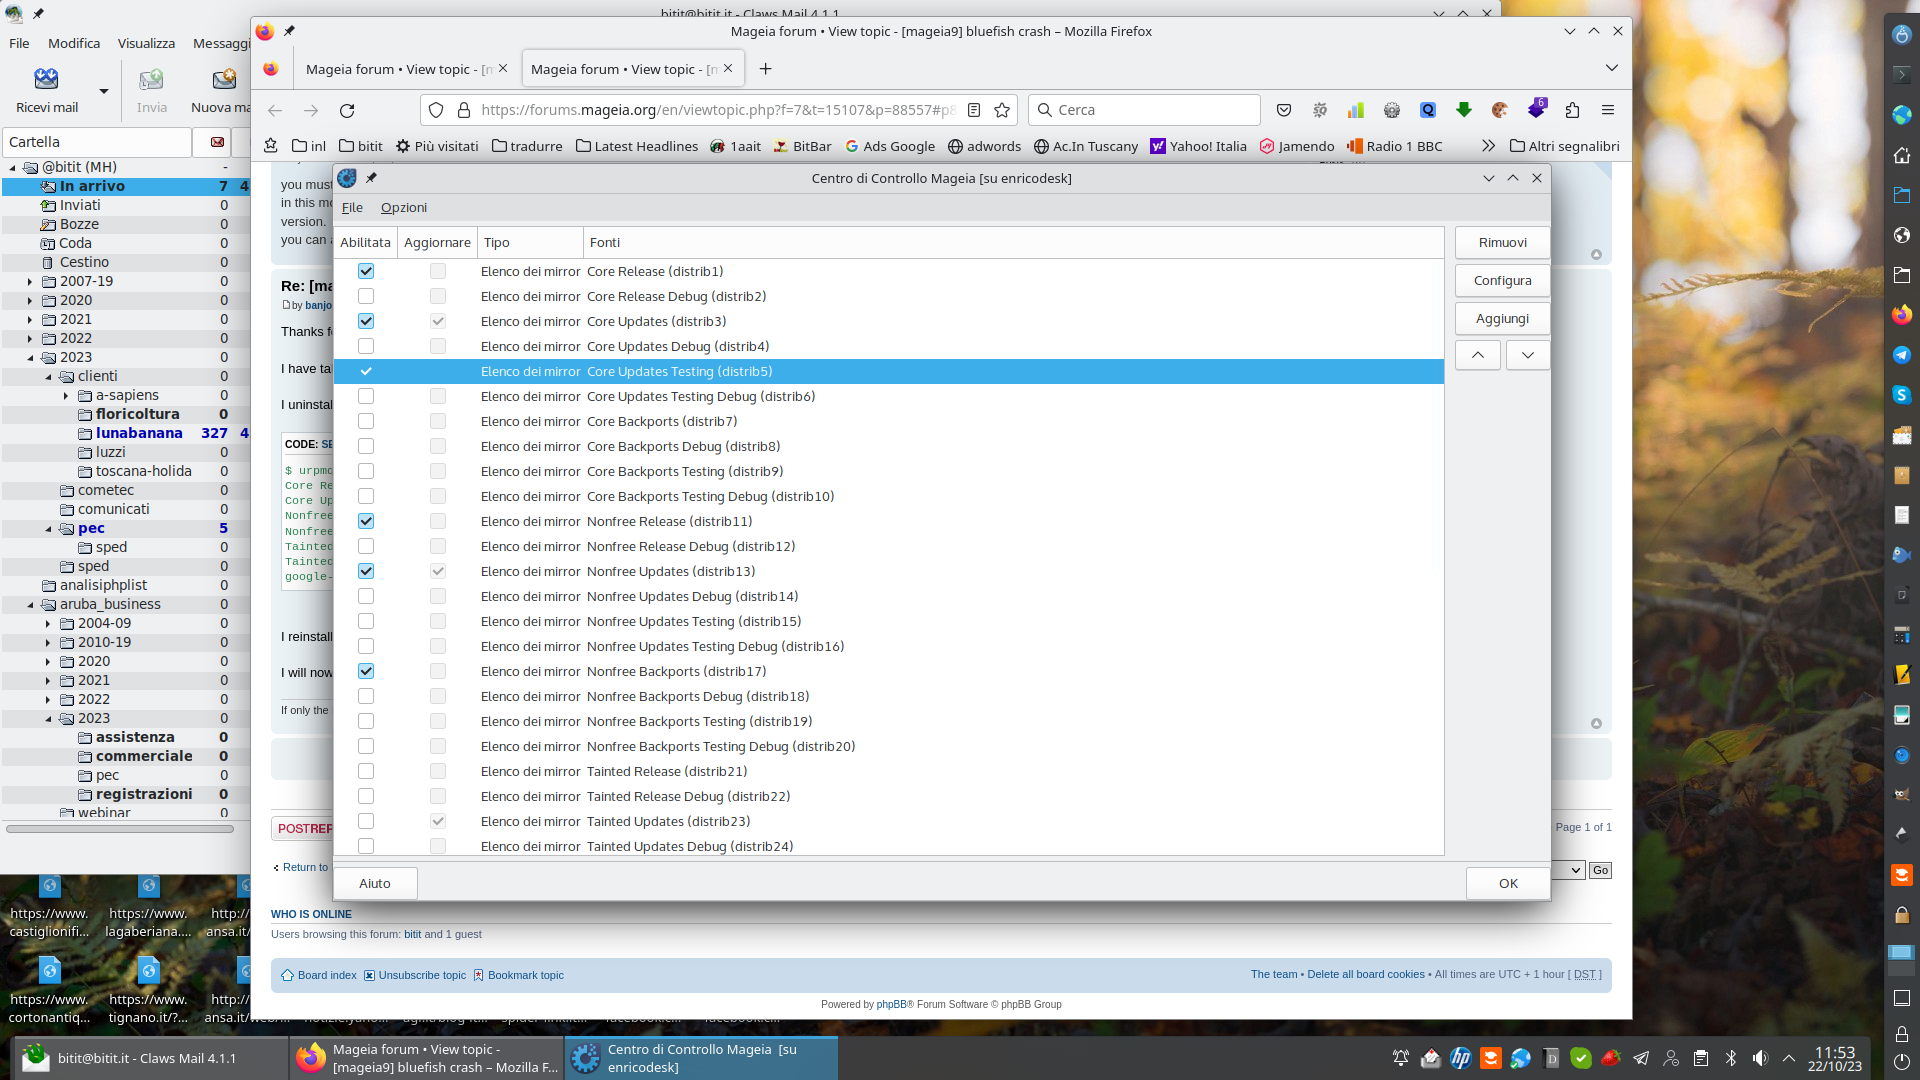Screen dimensions: 1920x1080
Task: Select the lunabanana mail folder
Action: pyautogui.click(x=139, y=433)
